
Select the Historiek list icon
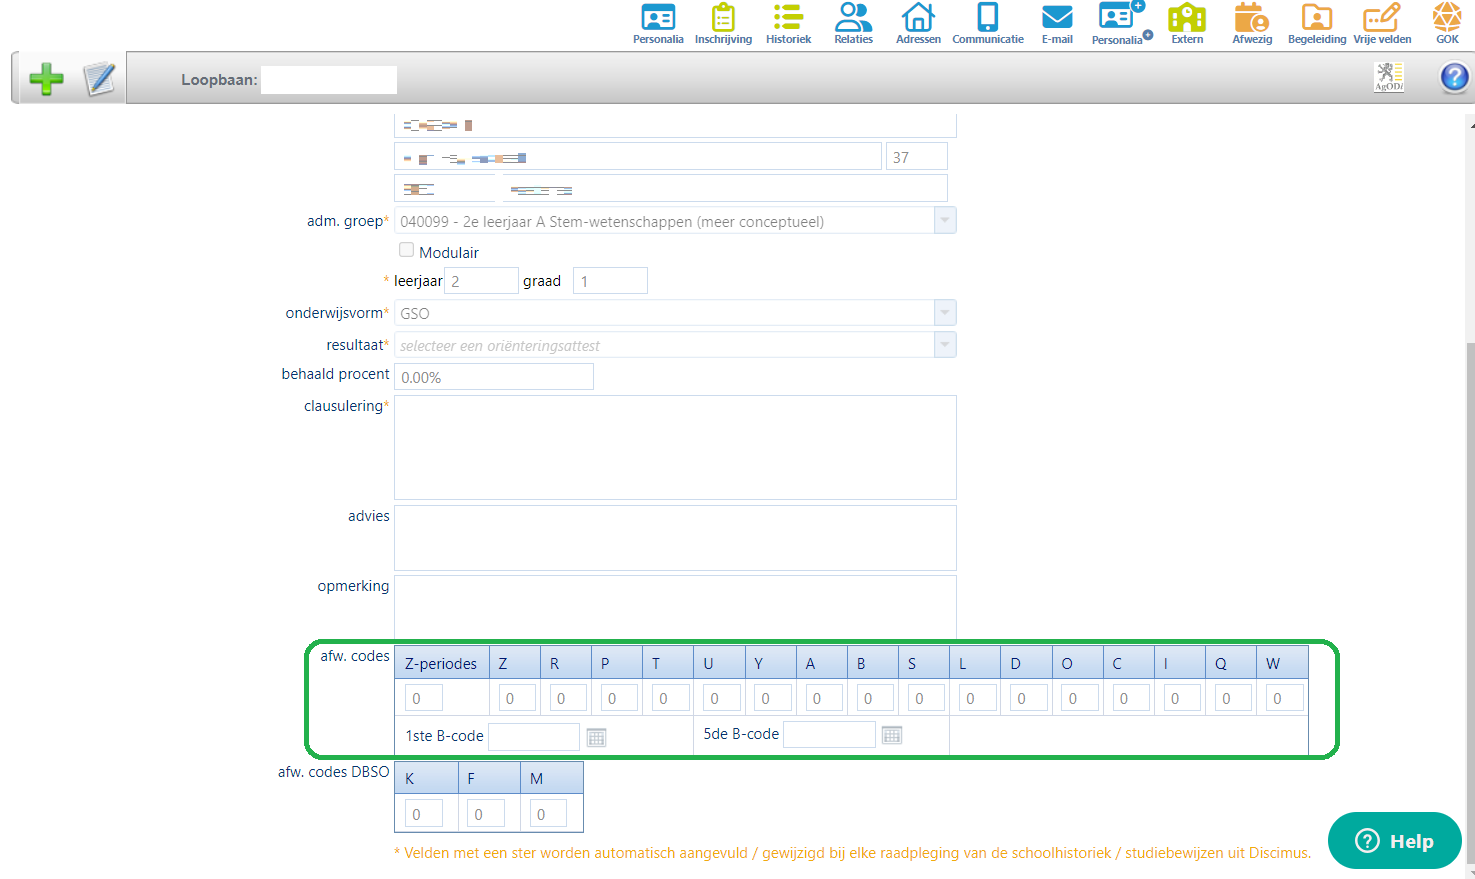click(x=788, y=17)
